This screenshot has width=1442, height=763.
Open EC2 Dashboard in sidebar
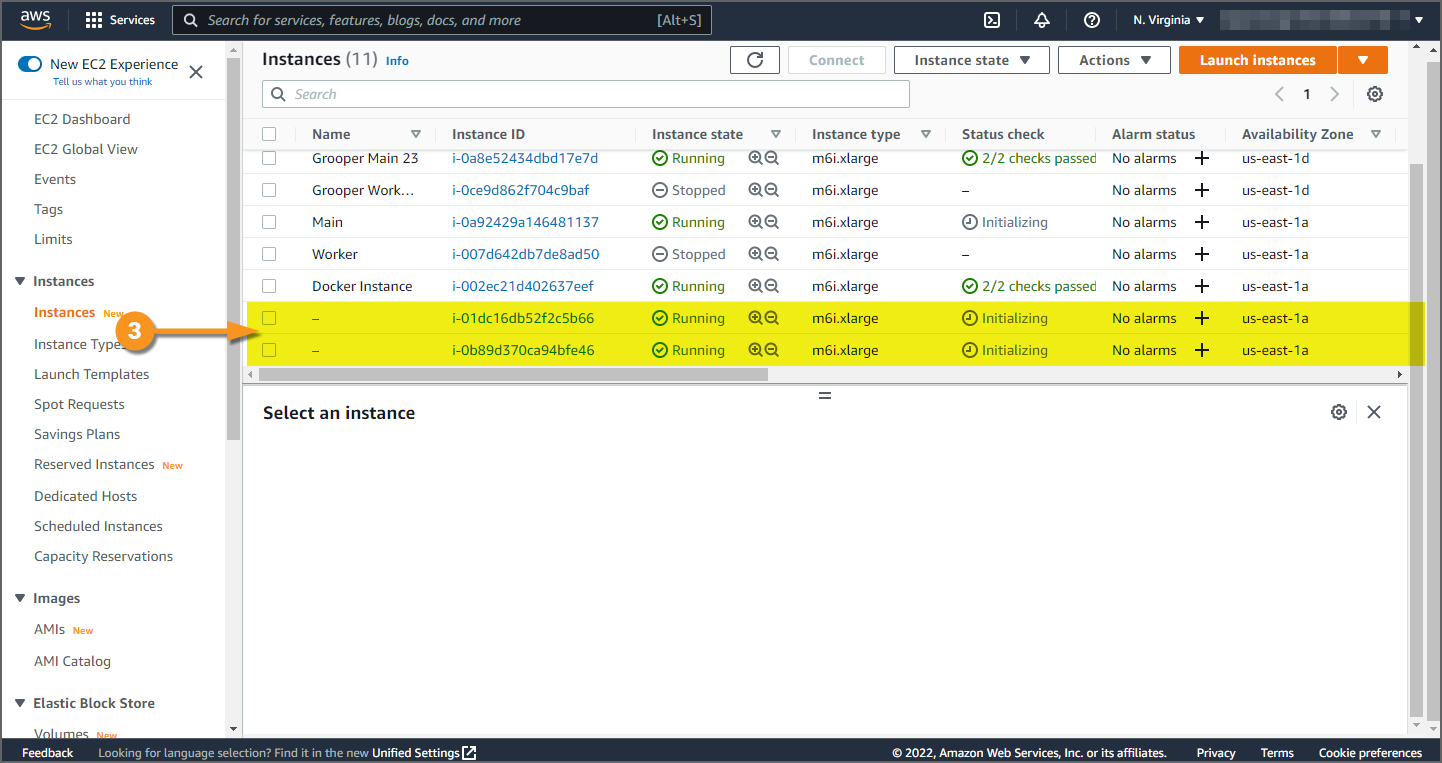point(82,119)
